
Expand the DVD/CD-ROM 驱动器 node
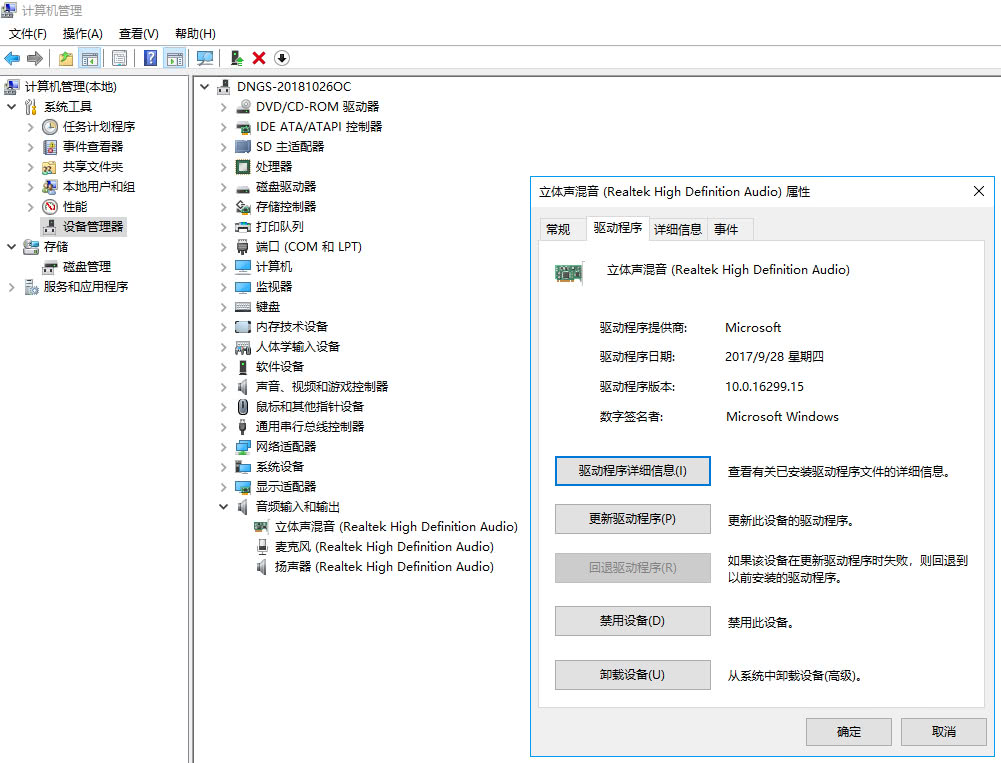click(222, 106)
